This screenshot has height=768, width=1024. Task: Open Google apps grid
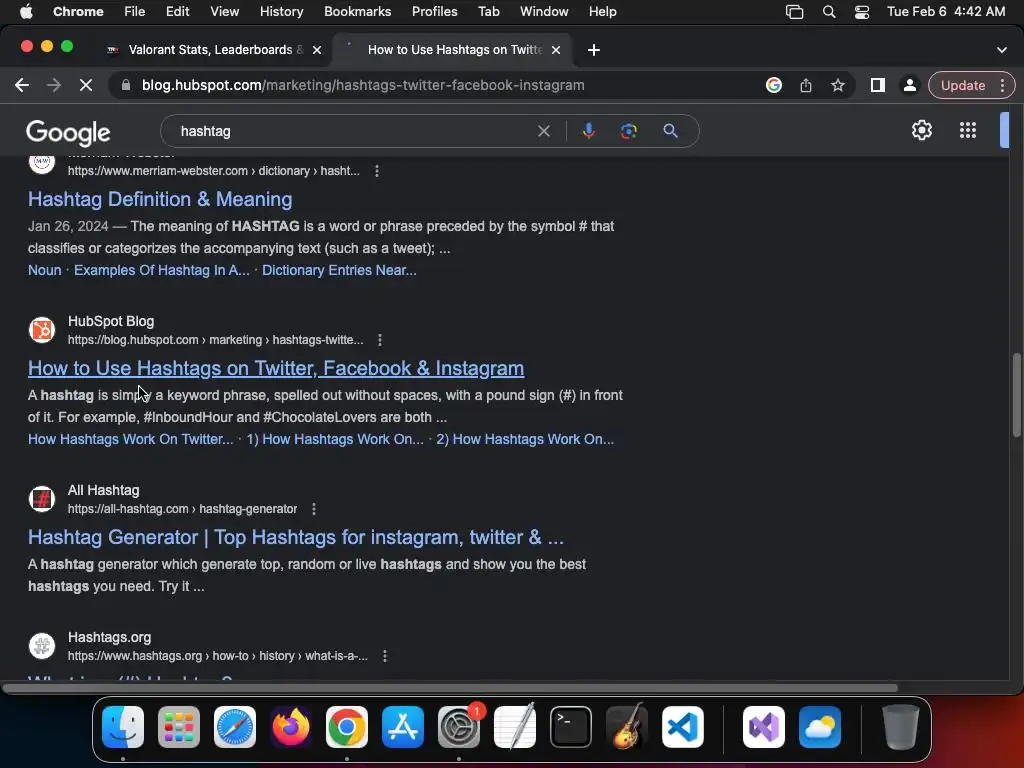click(968, 131)
